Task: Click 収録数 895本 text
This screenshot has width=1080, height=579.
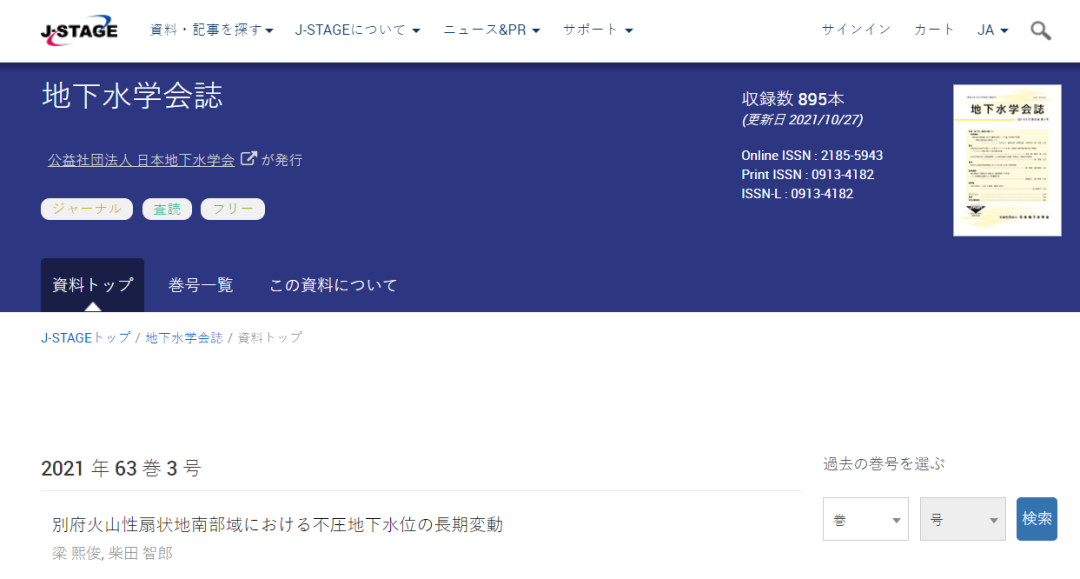Action: 793,99
